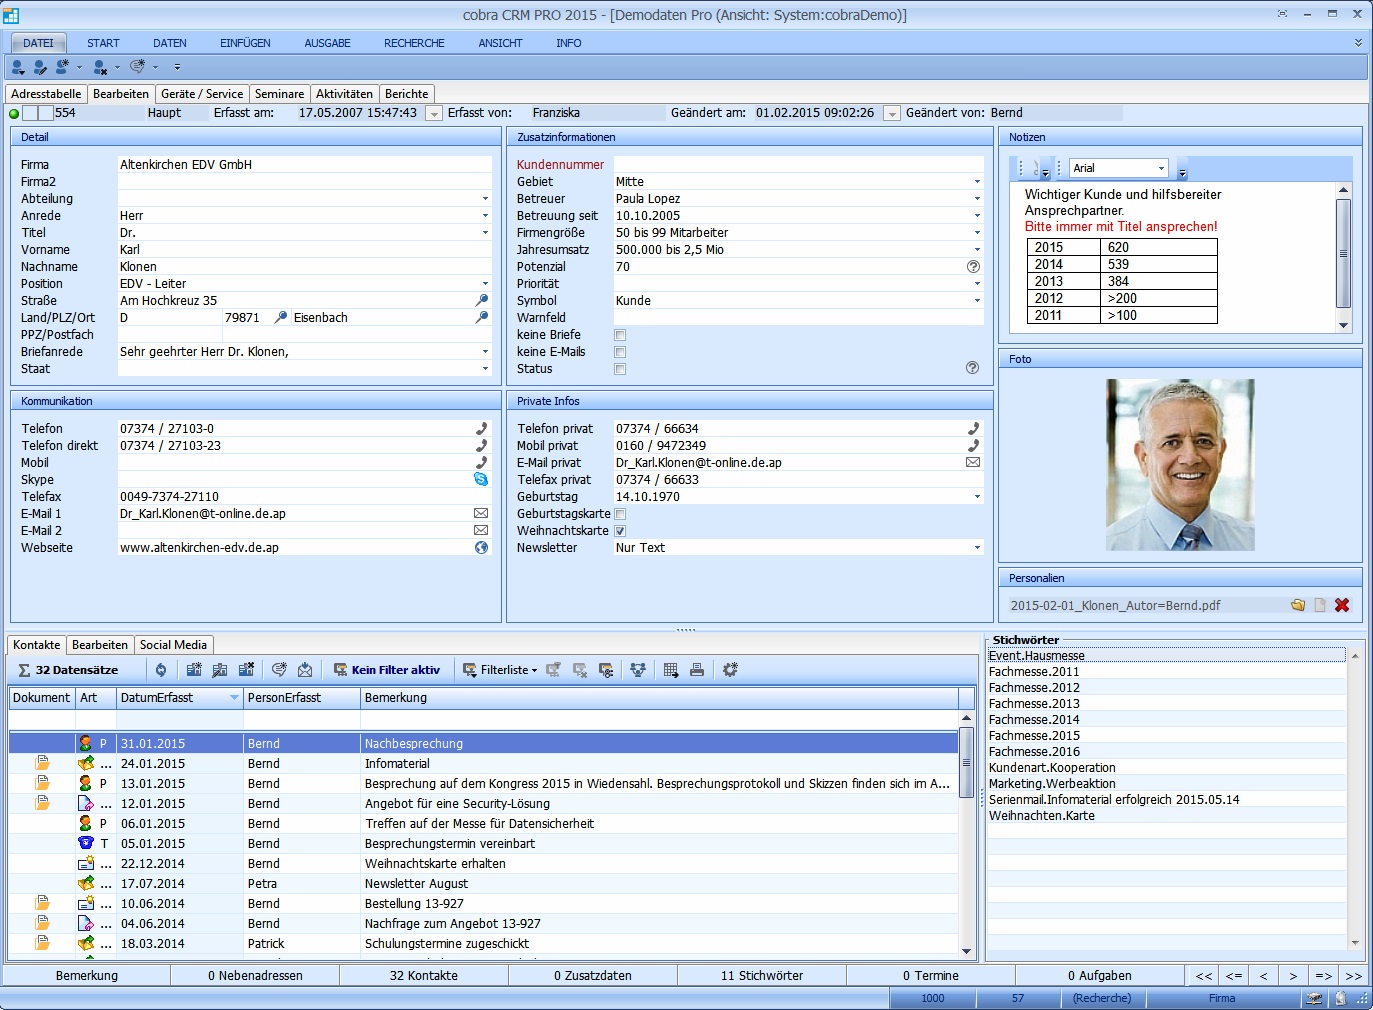
Task: Click the open folder icon in Personalien
Action: [1298, 605]
